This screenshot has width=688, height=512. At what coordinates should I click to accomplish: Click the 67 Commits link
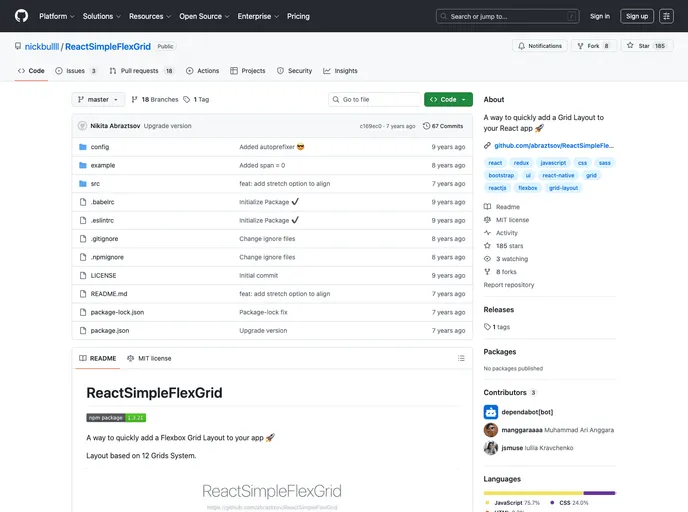[443, 126]
